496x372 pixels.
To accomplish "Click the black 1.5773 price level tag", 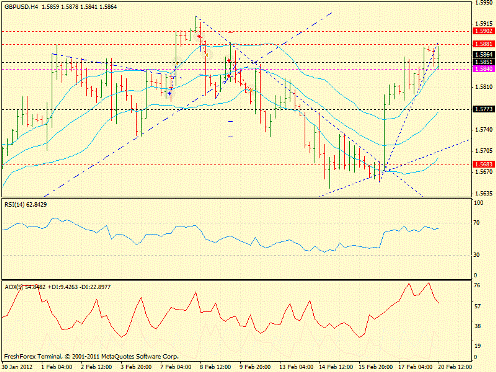I will tap(483, 109).
